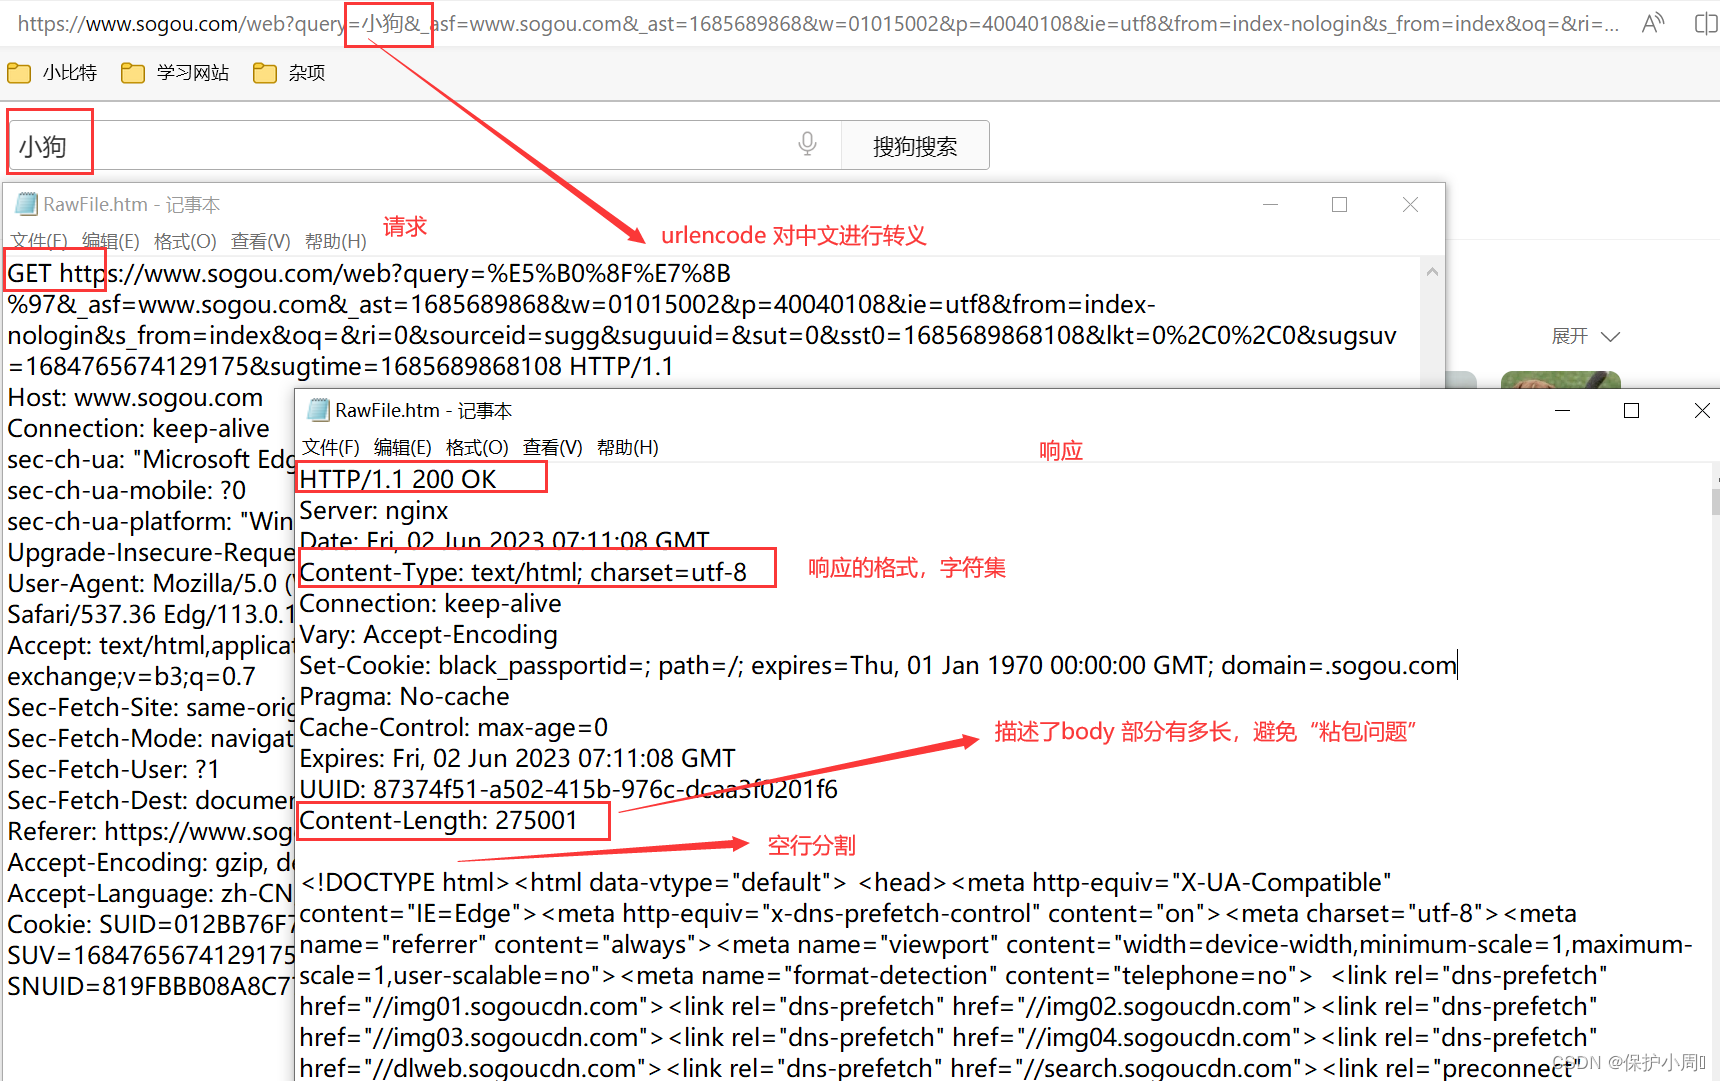The image size is (1720, 1081).
Task: Click the 'Server: nginx' header line
Action: click(x=374, y=511)
